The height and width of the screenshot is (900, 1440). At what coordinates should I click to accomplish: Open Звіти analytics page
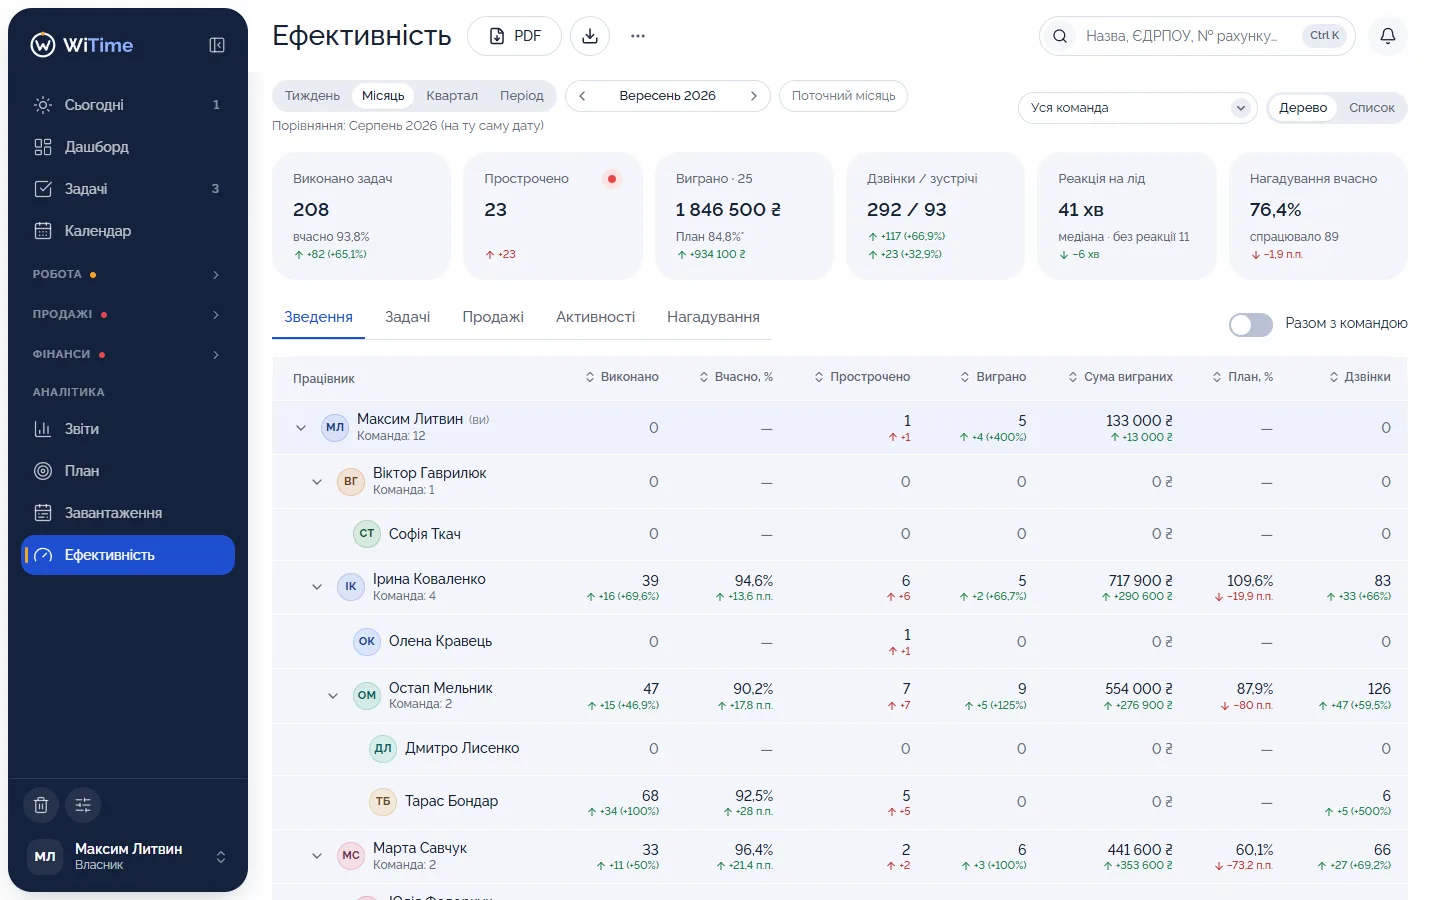click(128, 428)
